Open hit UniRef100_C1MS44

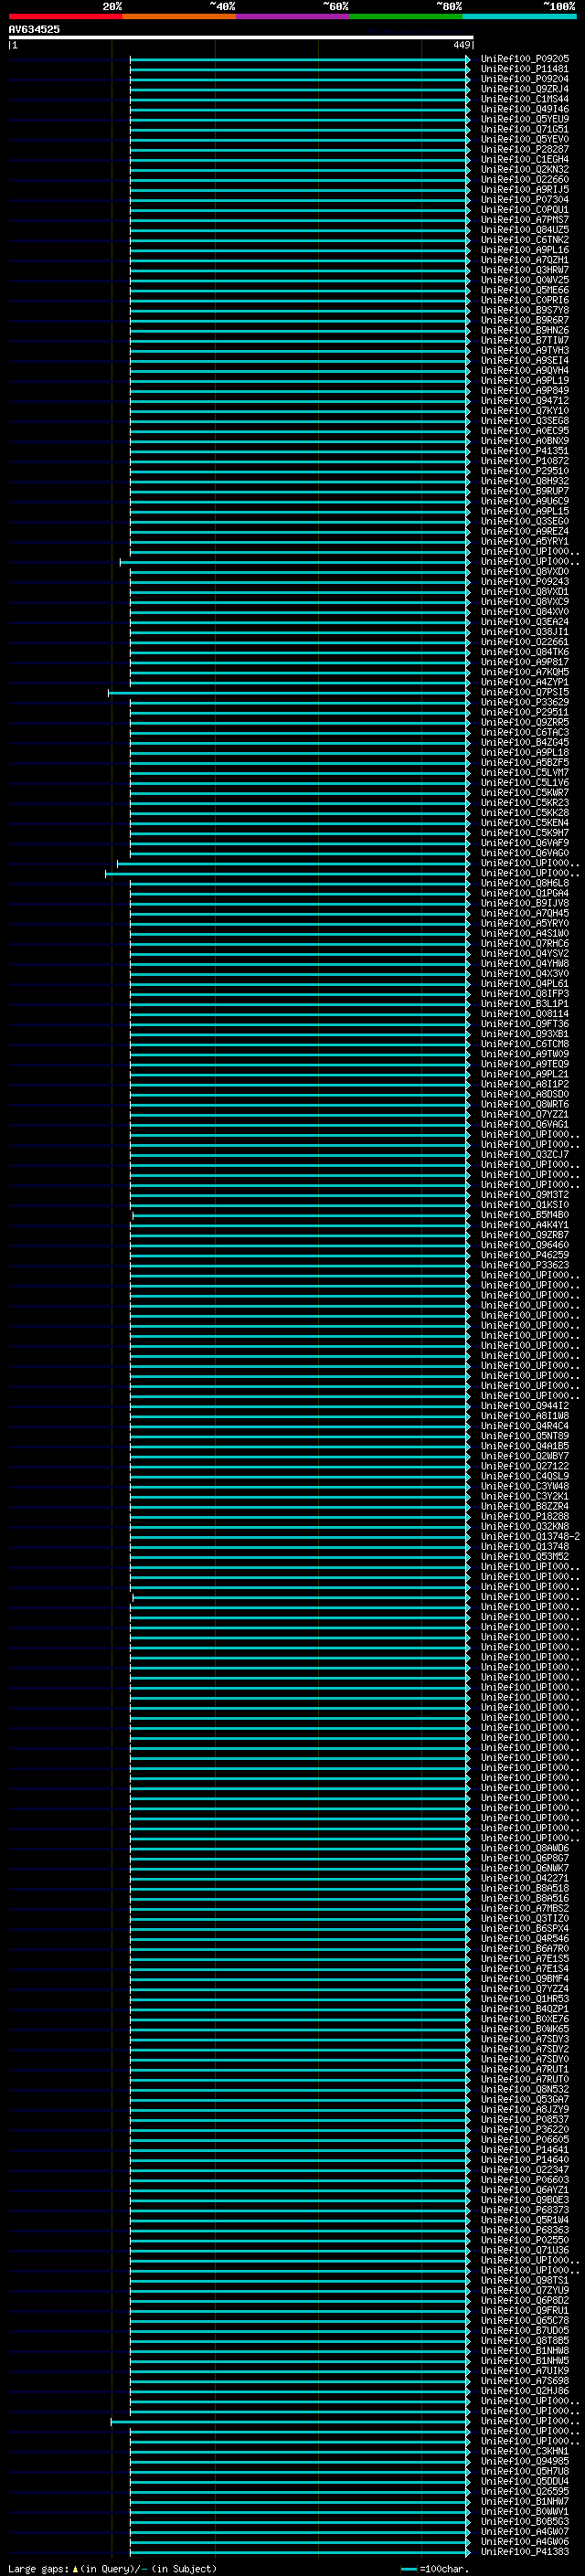pyautogui.click(x=524, y=99)
